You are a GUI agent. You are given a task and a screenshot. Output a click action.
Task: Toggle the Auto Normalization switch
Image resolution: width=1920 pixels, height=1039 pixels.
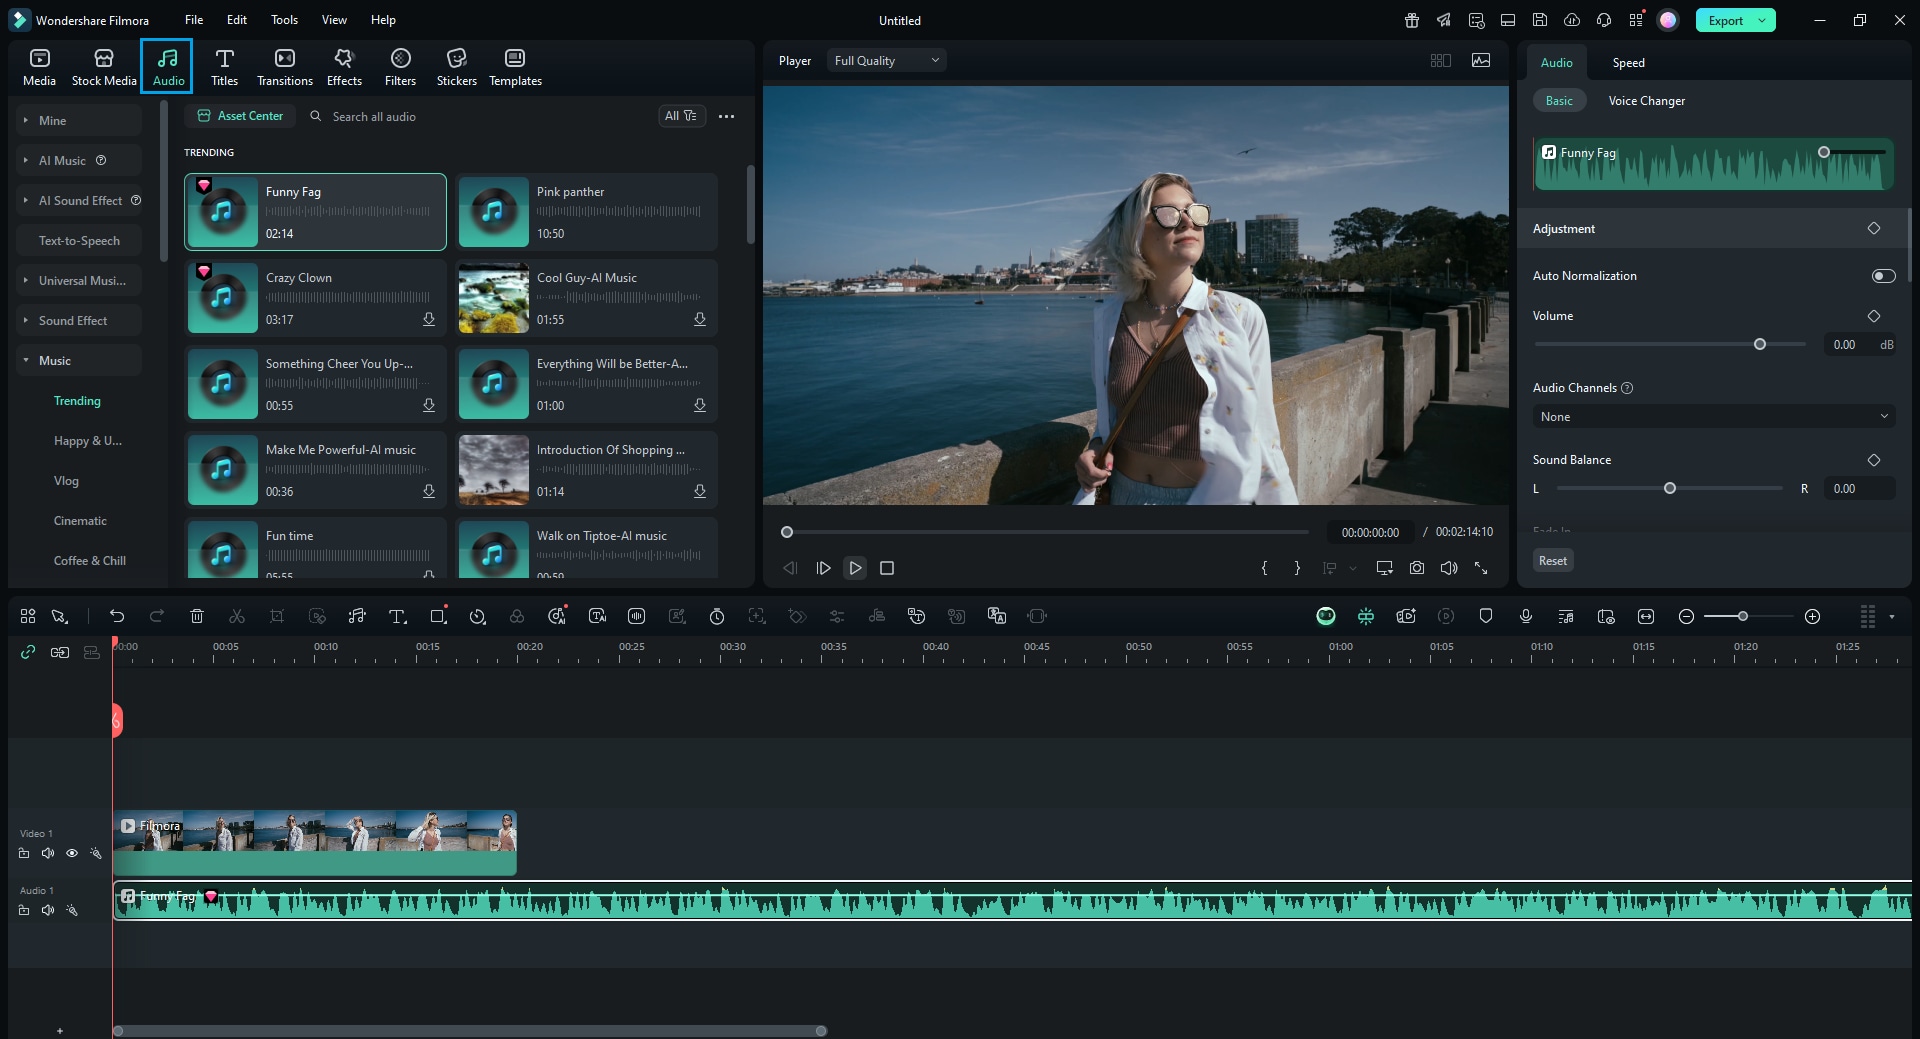point(1883,276)
